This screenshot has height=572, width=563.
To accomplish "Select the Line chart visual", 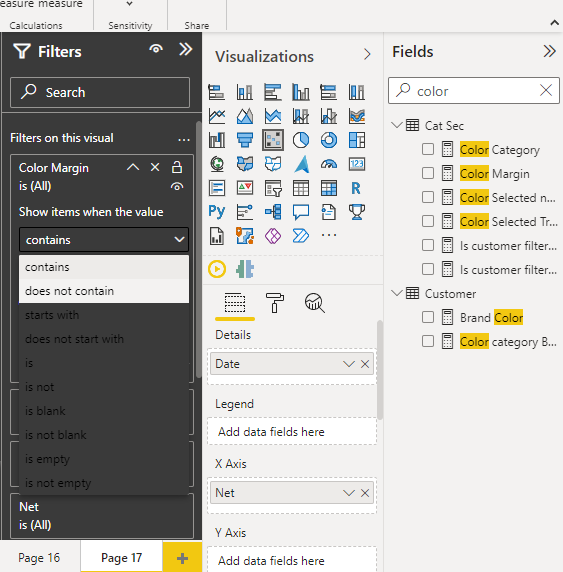I will coord(217,116).
